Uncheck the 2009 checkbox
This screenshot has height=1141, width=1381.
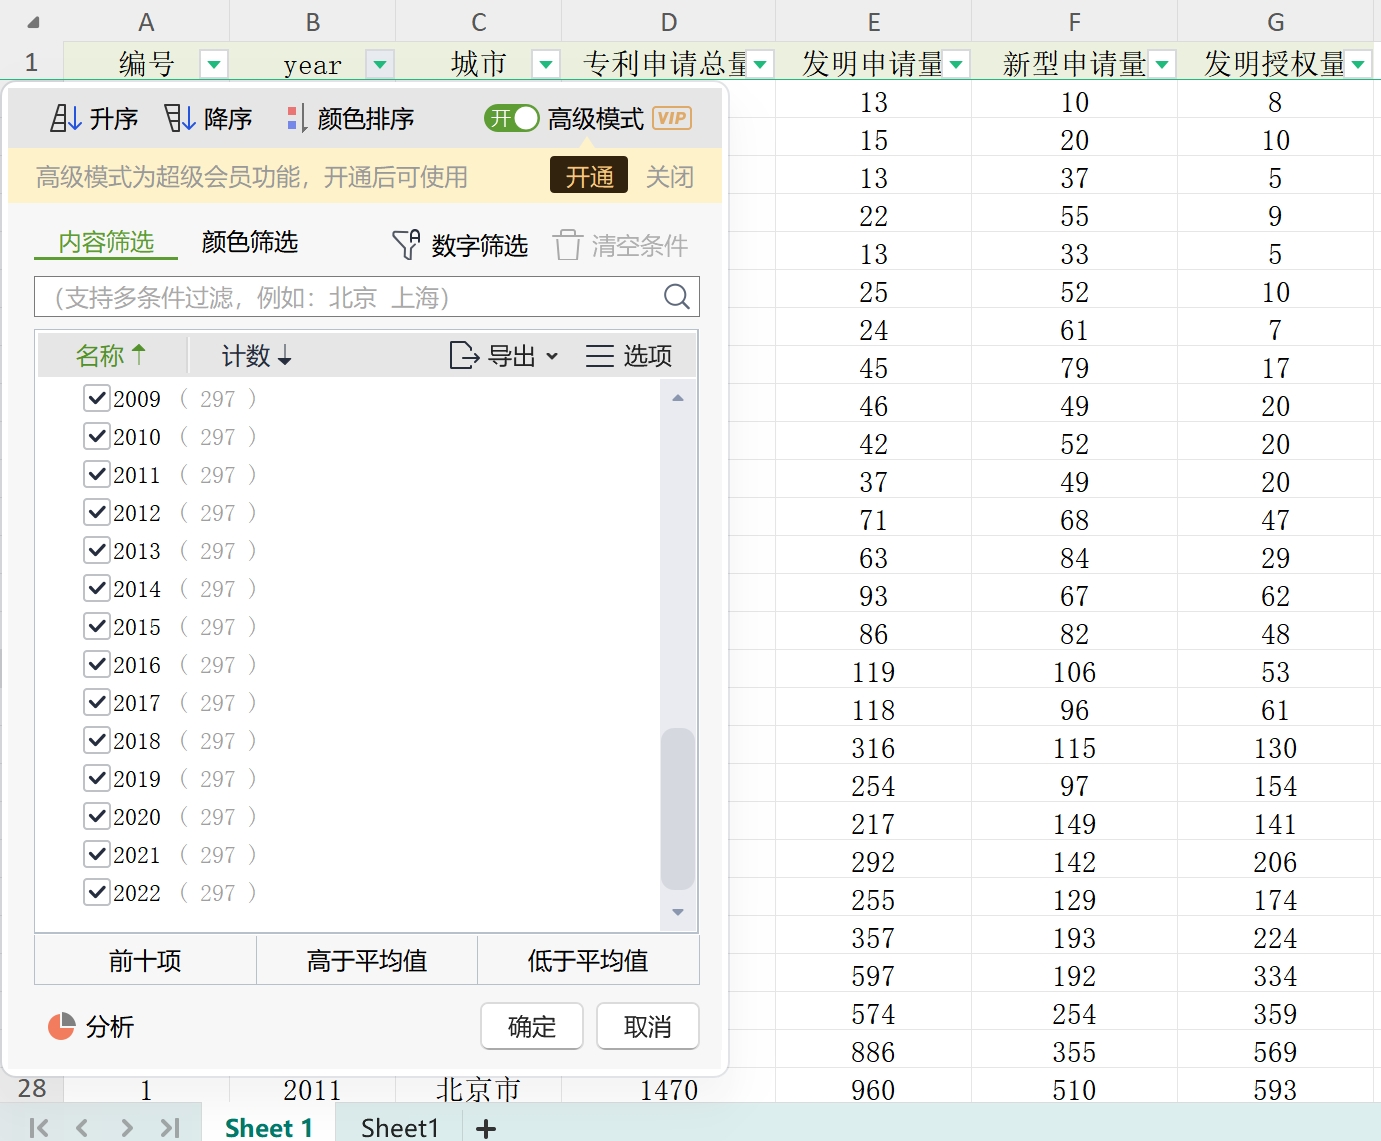(x=97, y=398)
